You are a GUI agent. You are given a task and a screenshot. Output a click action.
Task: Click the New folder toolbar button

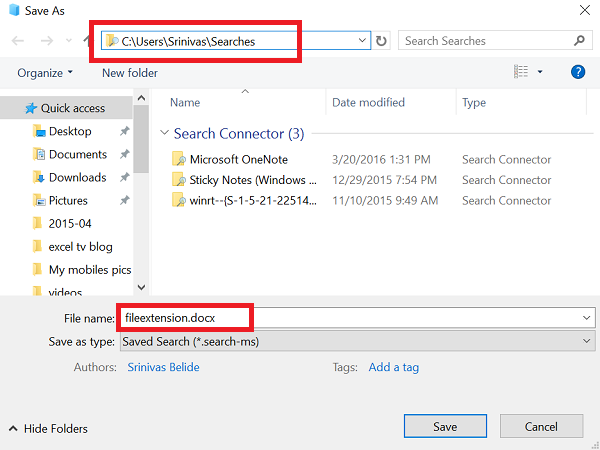(130, 73)
